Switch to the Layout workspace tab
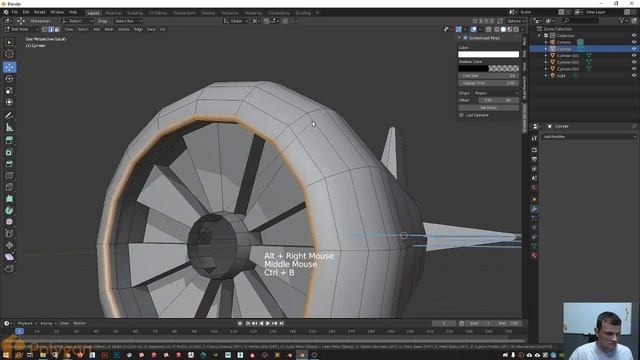The height and width of the screenshot is (360, 640). pos(93,13)
